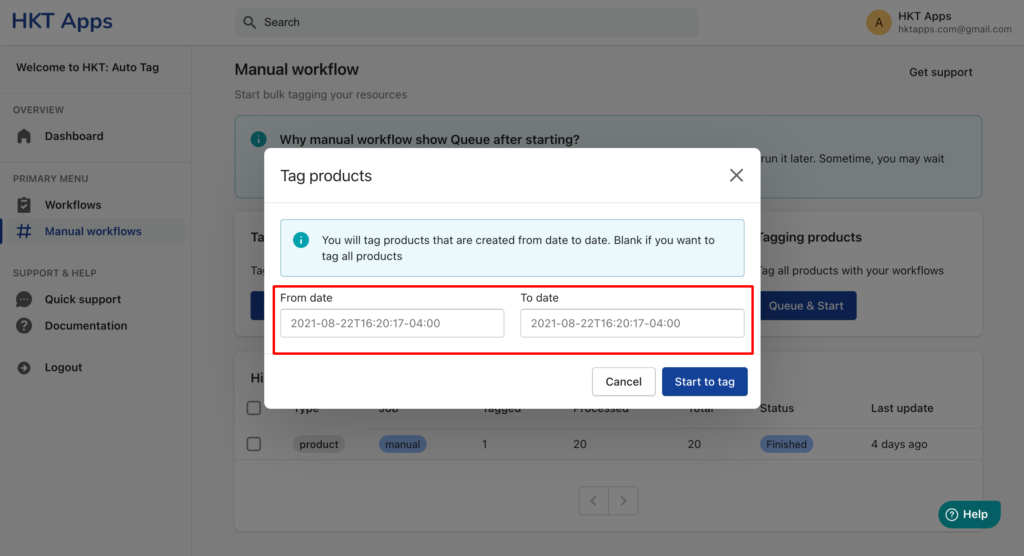1024x556 pixels.
Task: Click the Documentation question mark icon
Action: click(x=24, y=325)
